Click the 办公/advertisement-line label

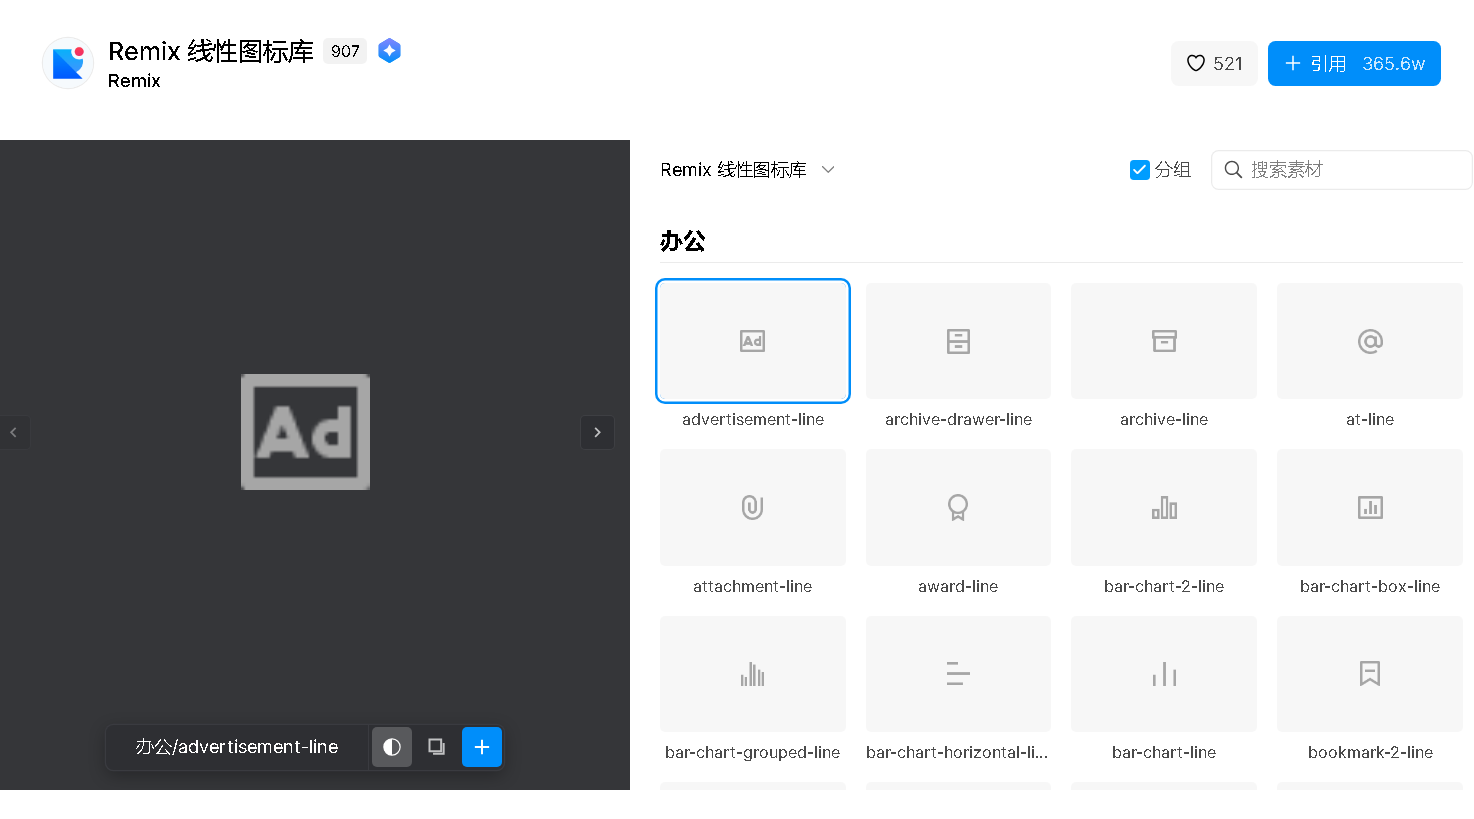237,747
